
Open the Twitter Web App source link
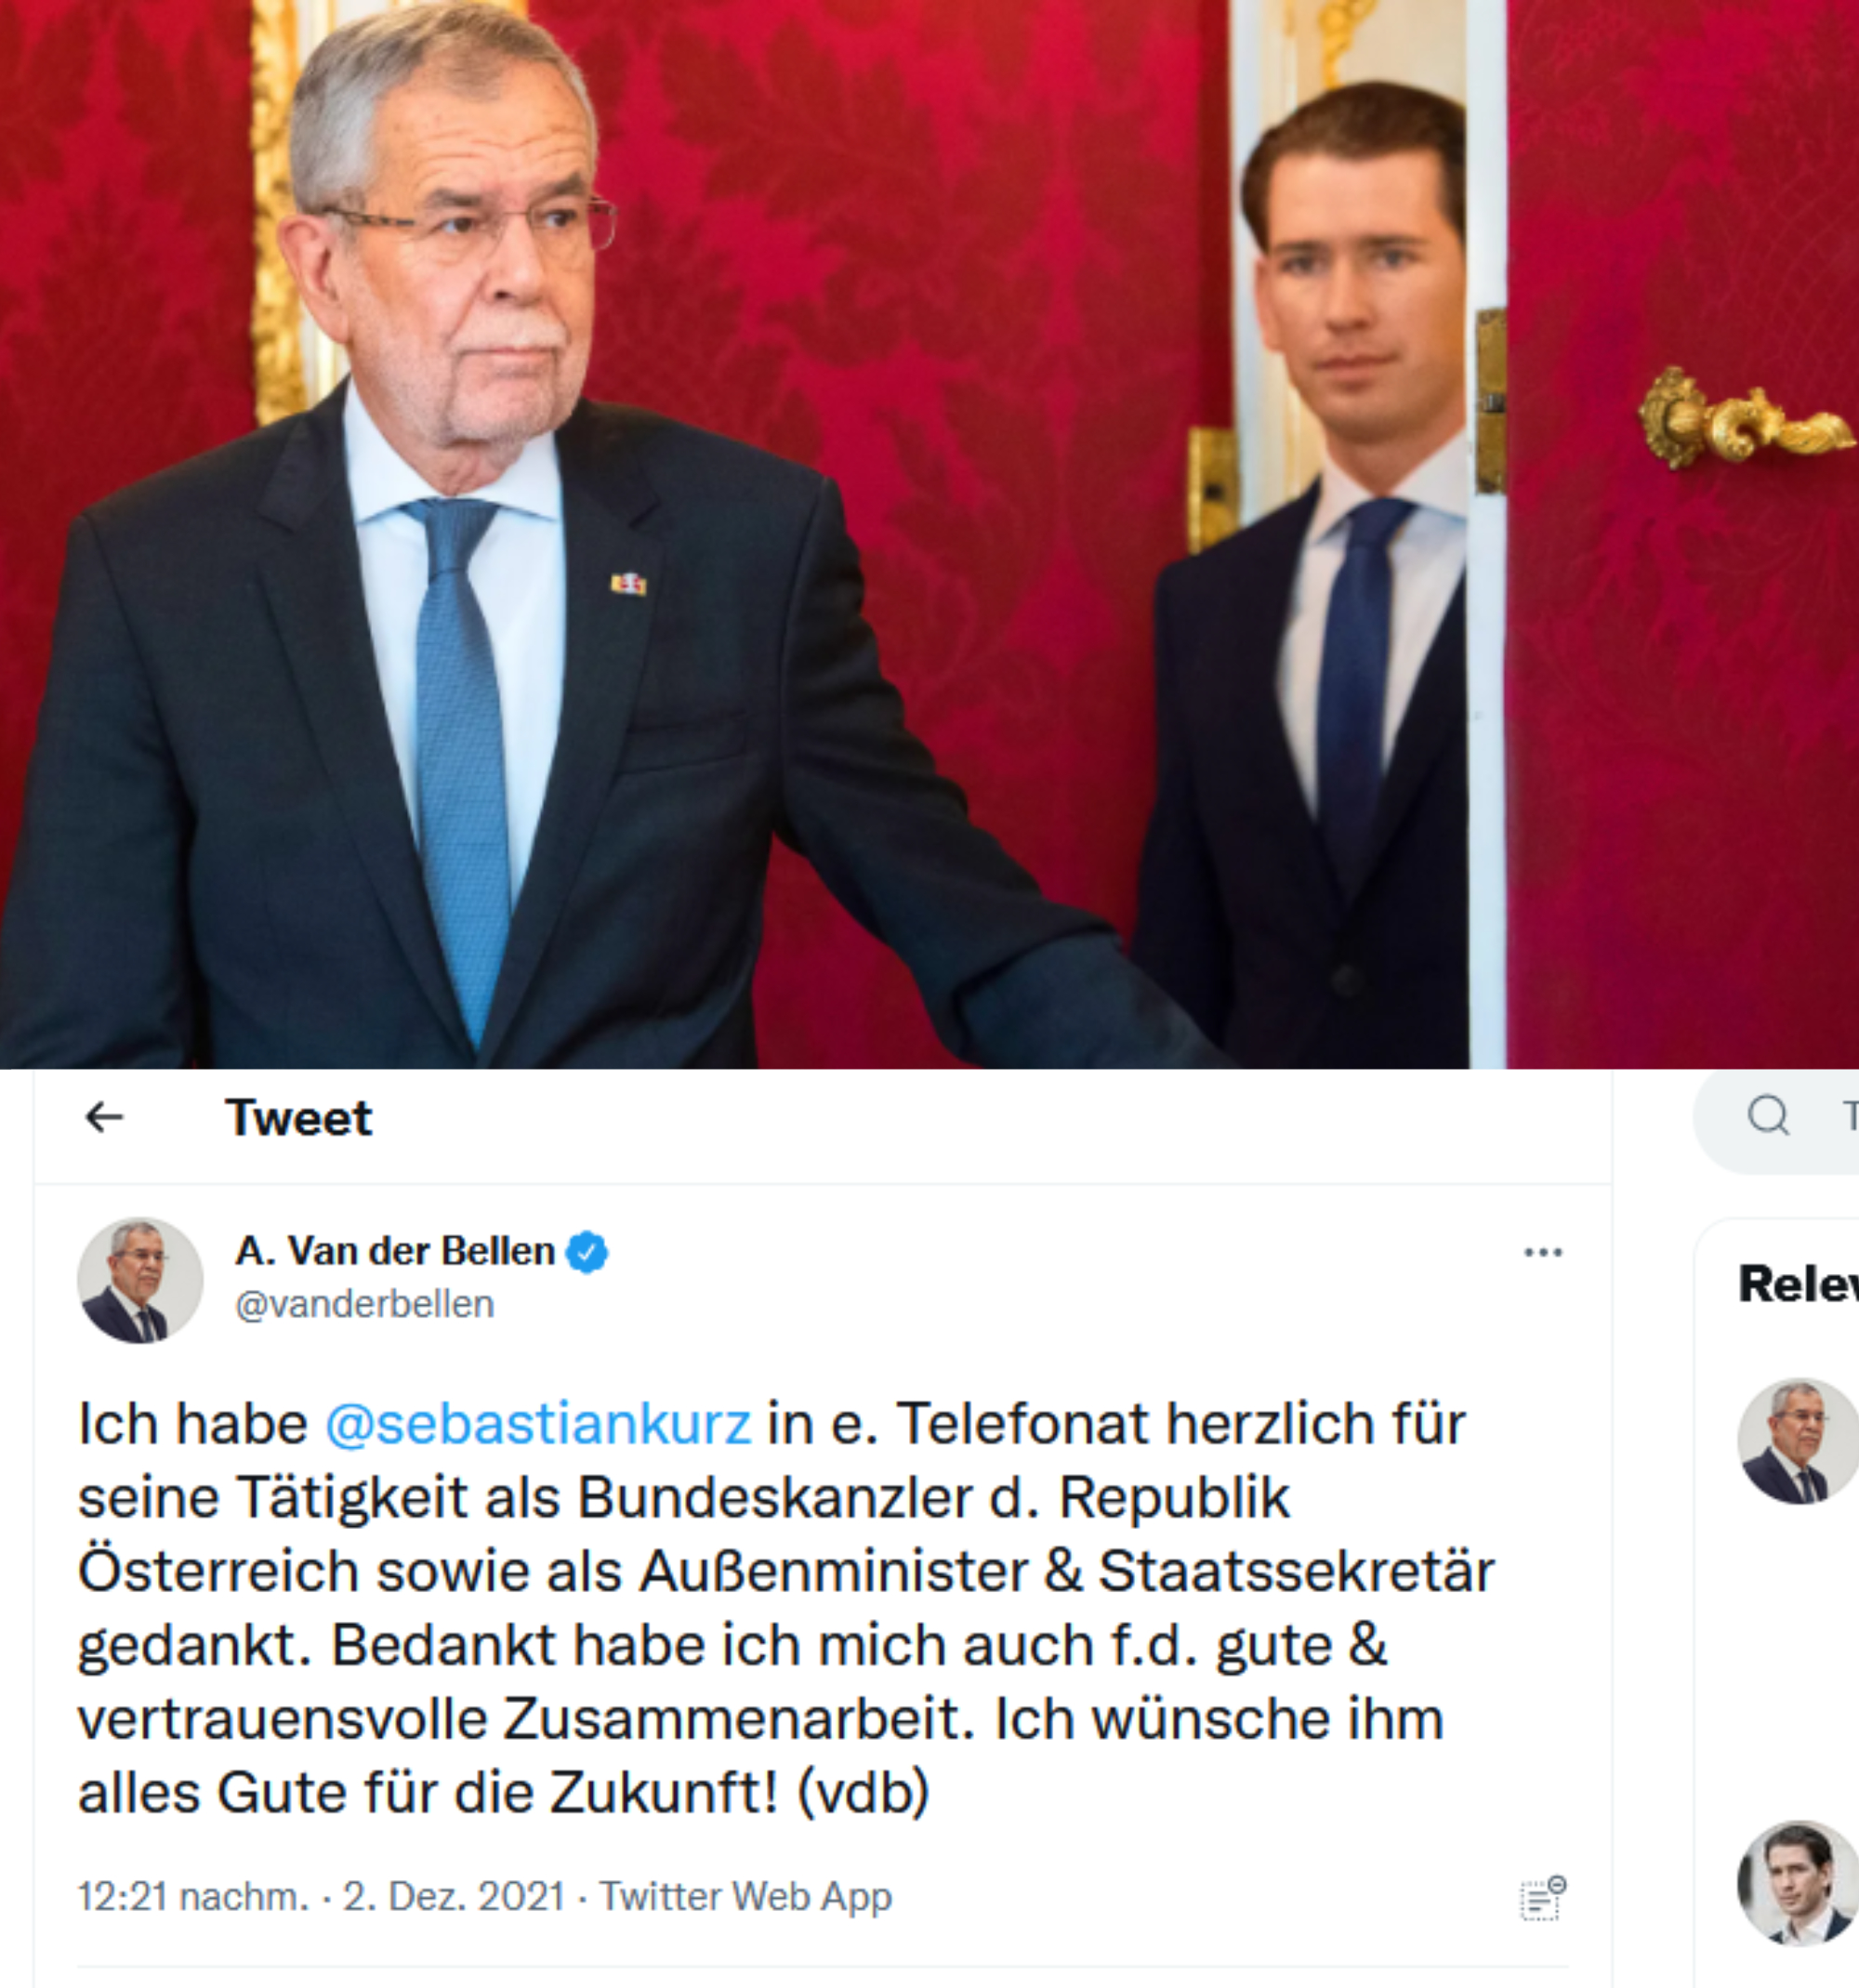point(745,1896)
